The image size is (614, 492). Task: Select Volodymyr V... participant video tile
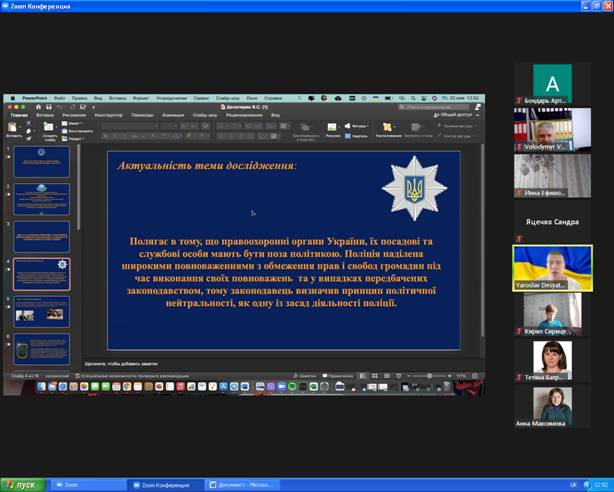pos(552,130)
